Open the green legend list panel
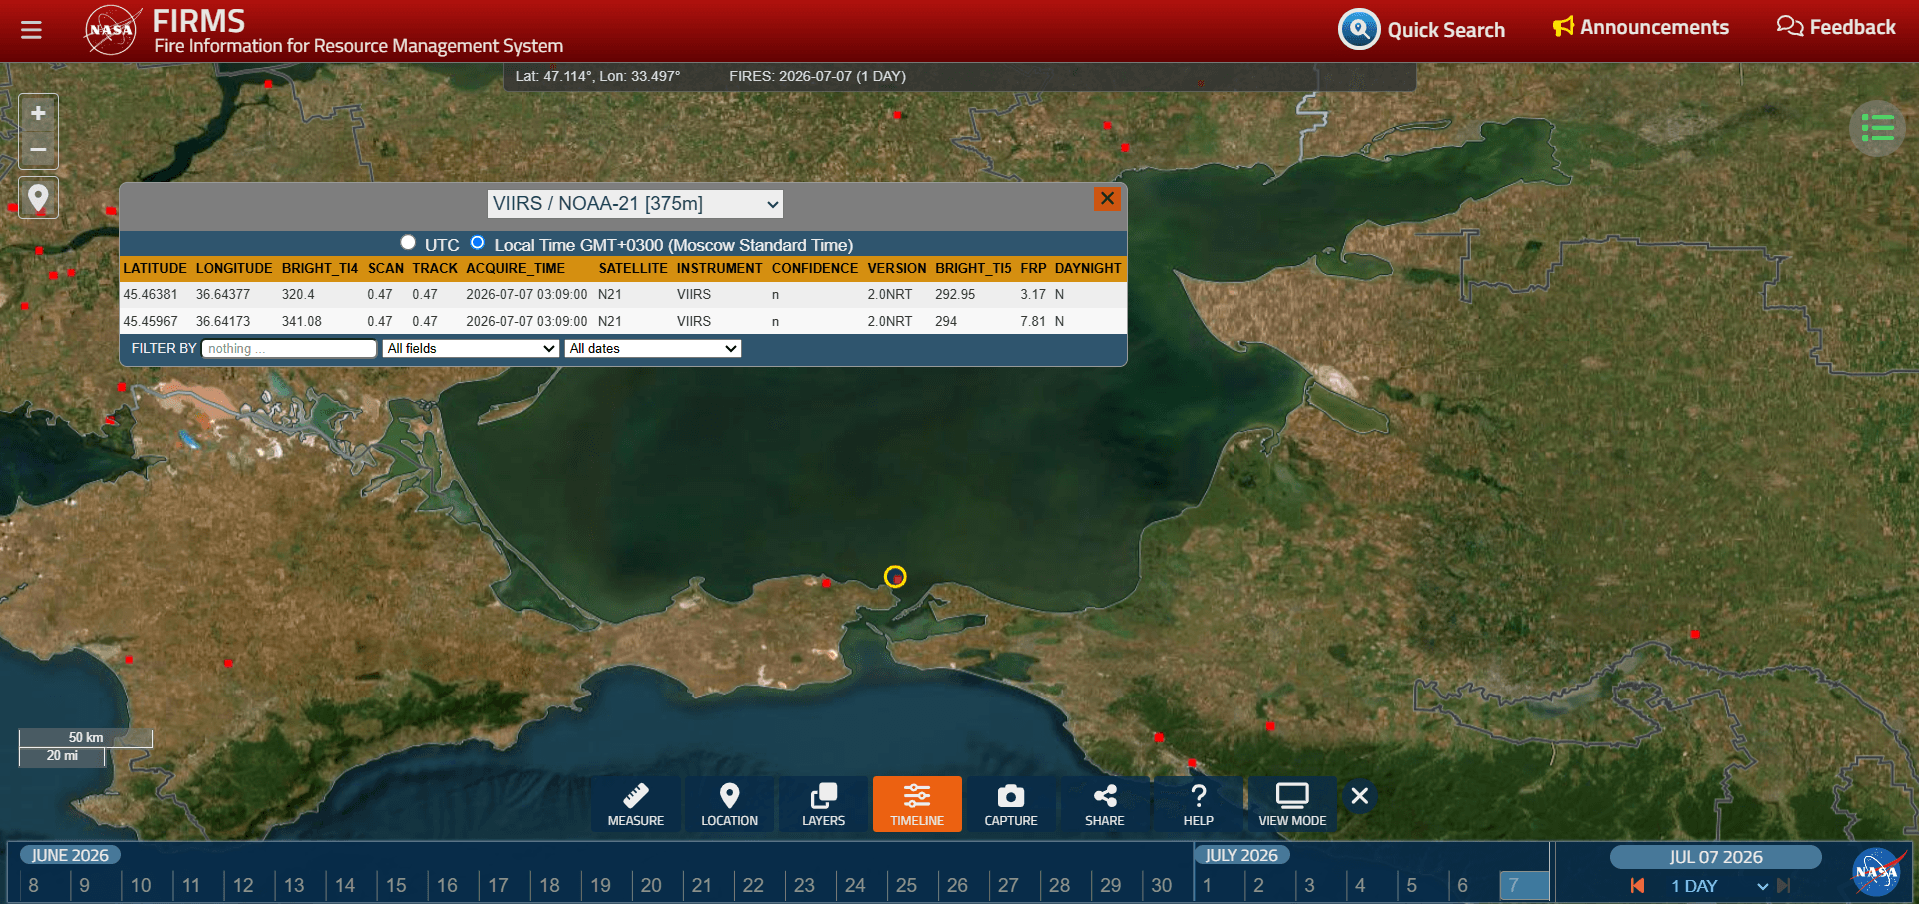Image resolution: width=1919 pixels, height=904 pixels. [x=1877, y=128]
